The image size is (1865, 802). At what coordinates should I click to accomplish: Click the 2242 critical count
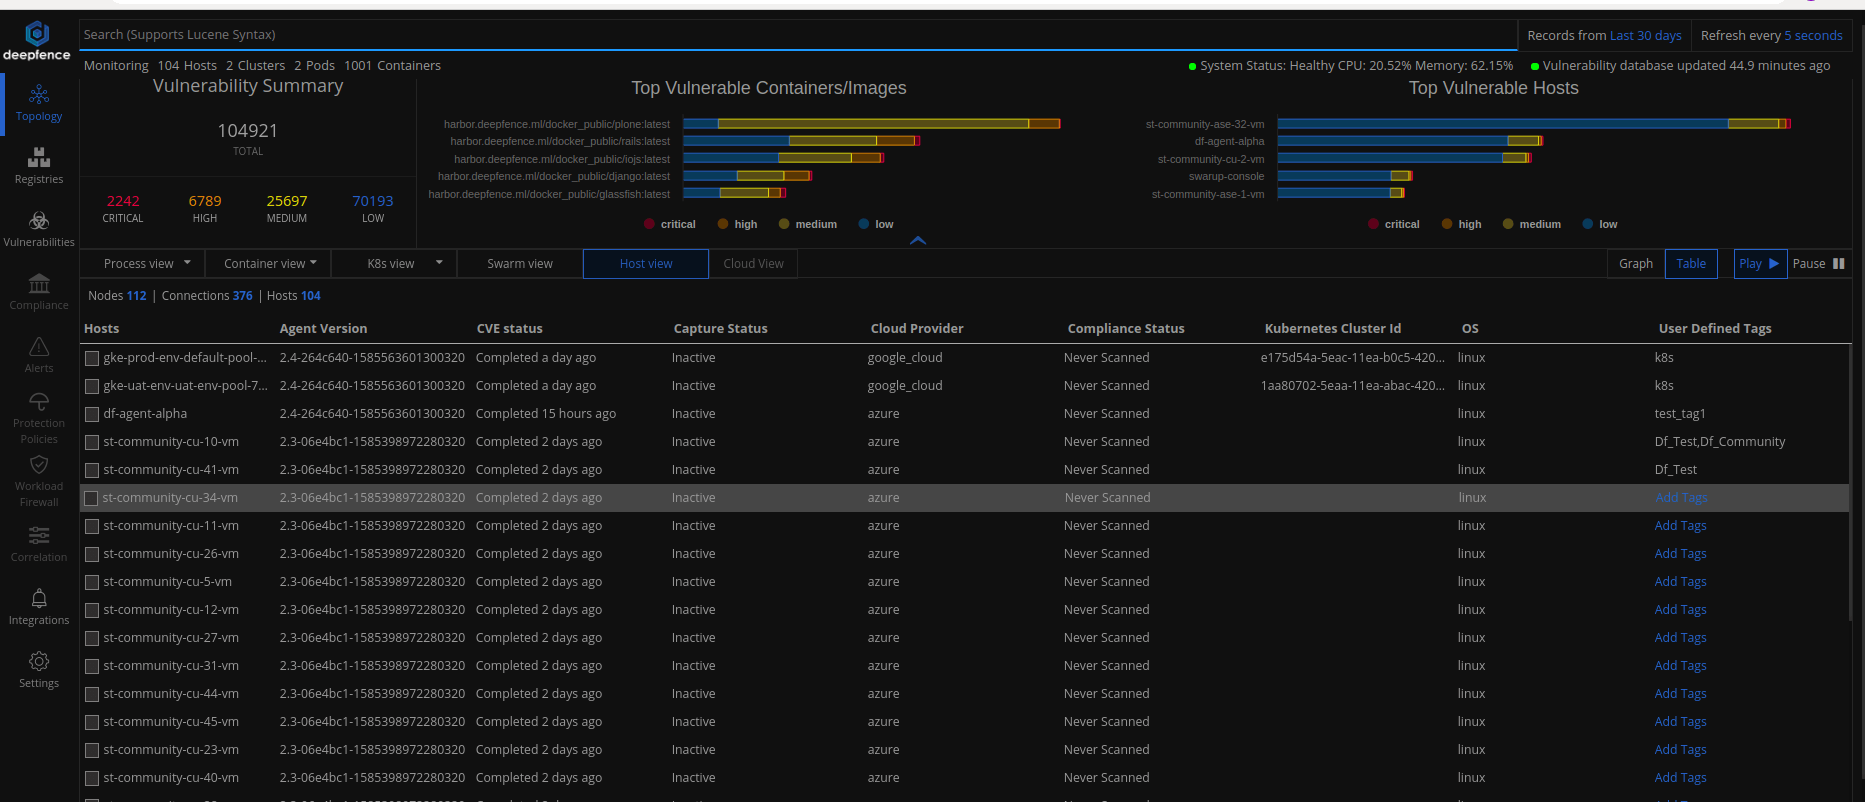123,201
